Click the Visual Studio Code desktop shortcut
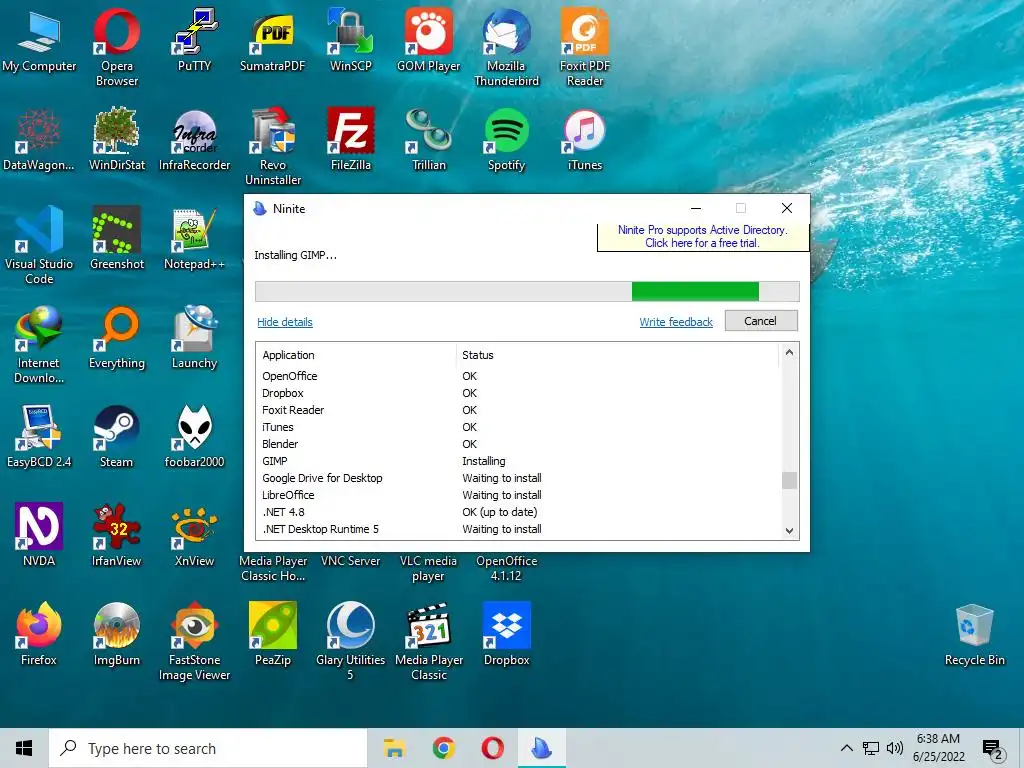The height and width of the screenshot is (768, 1024). pos(39,246)
